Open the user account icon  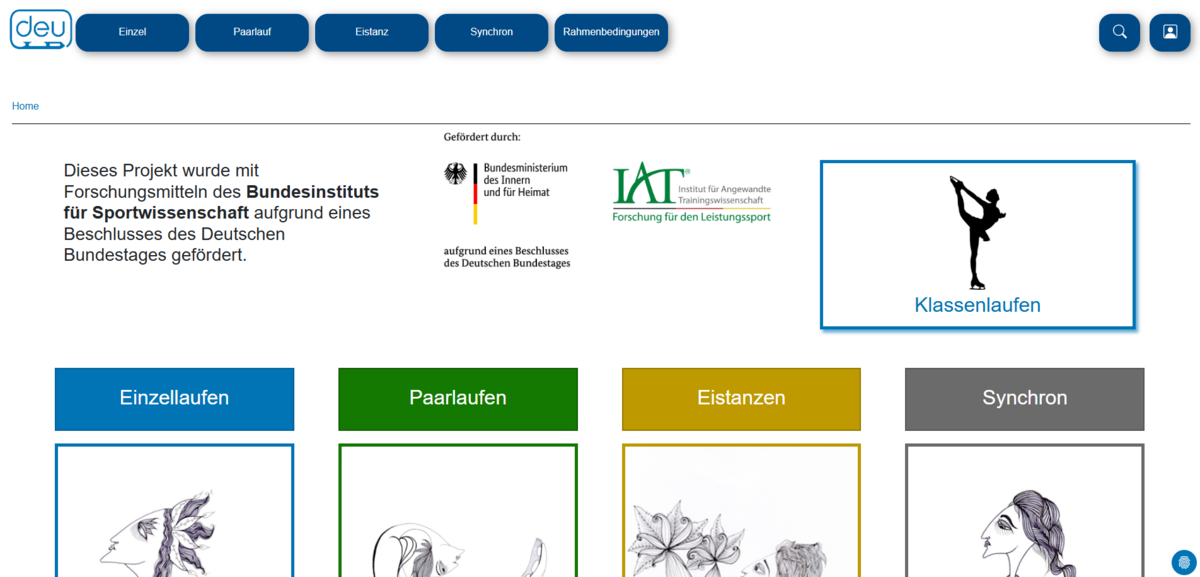coord(1169,32)
